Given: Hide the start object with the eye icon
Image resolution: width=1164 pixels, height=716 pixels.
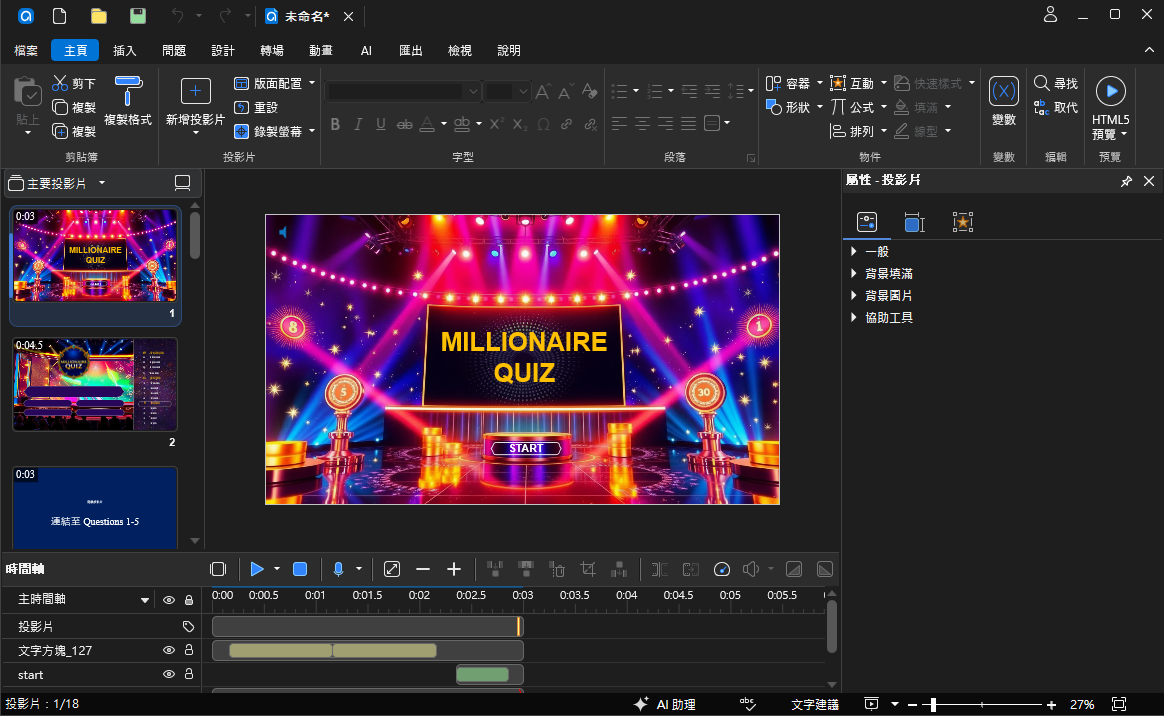Looking at the screenshot, I should (x=169, y=674).
